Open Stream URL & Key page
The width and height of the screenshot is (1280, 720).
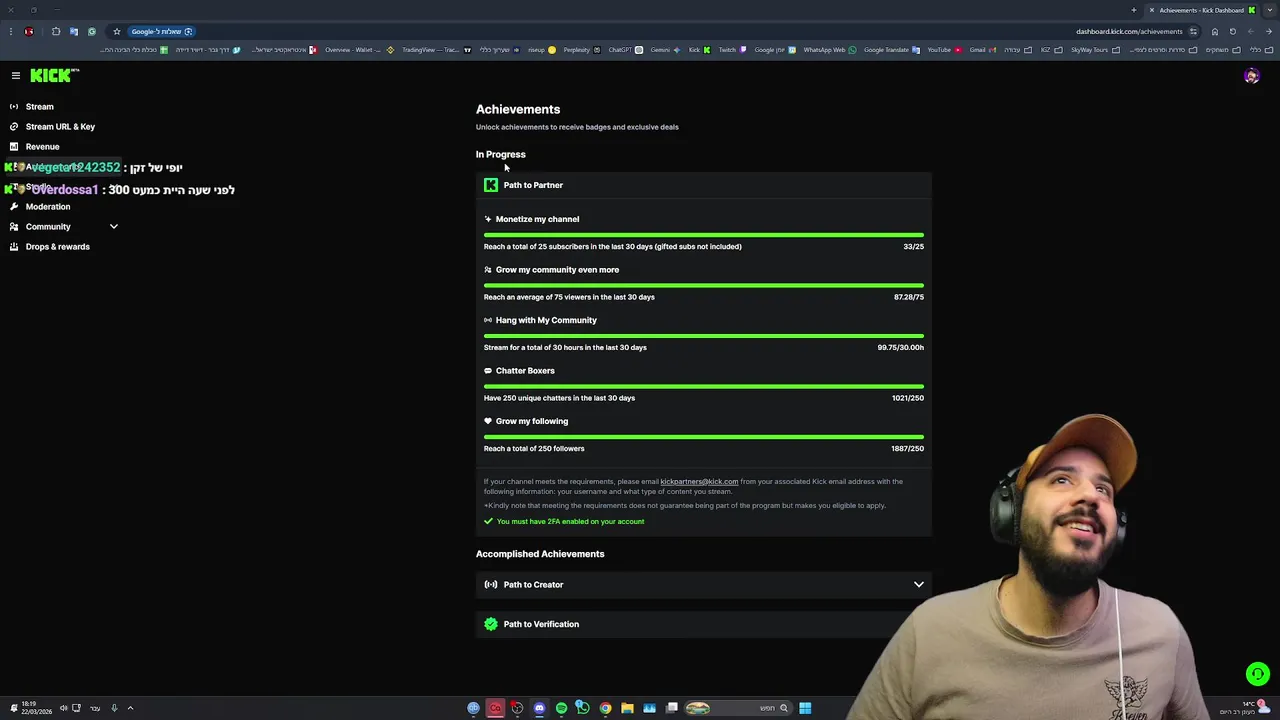click(60, 126)
